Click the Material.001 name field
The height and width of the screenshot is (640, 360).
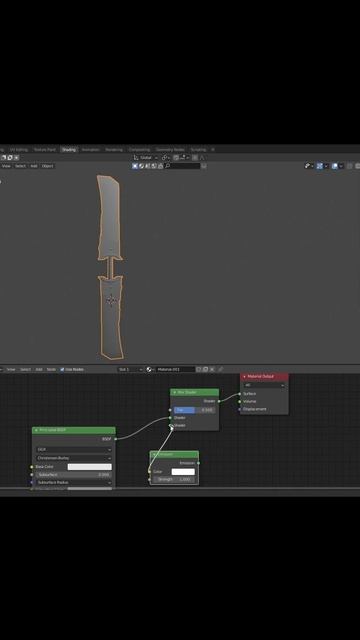(175, 369)
